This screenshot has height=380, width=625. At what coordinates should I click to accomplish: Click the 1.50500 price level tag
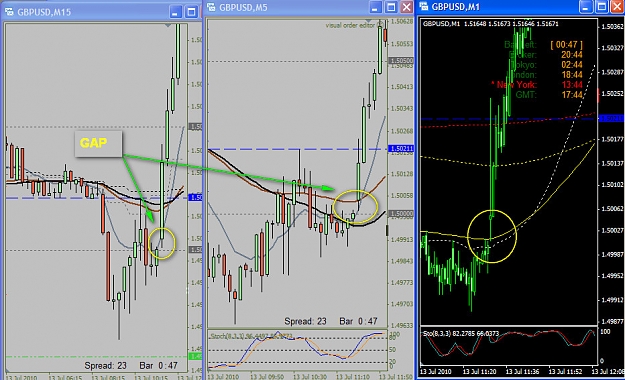401,61
